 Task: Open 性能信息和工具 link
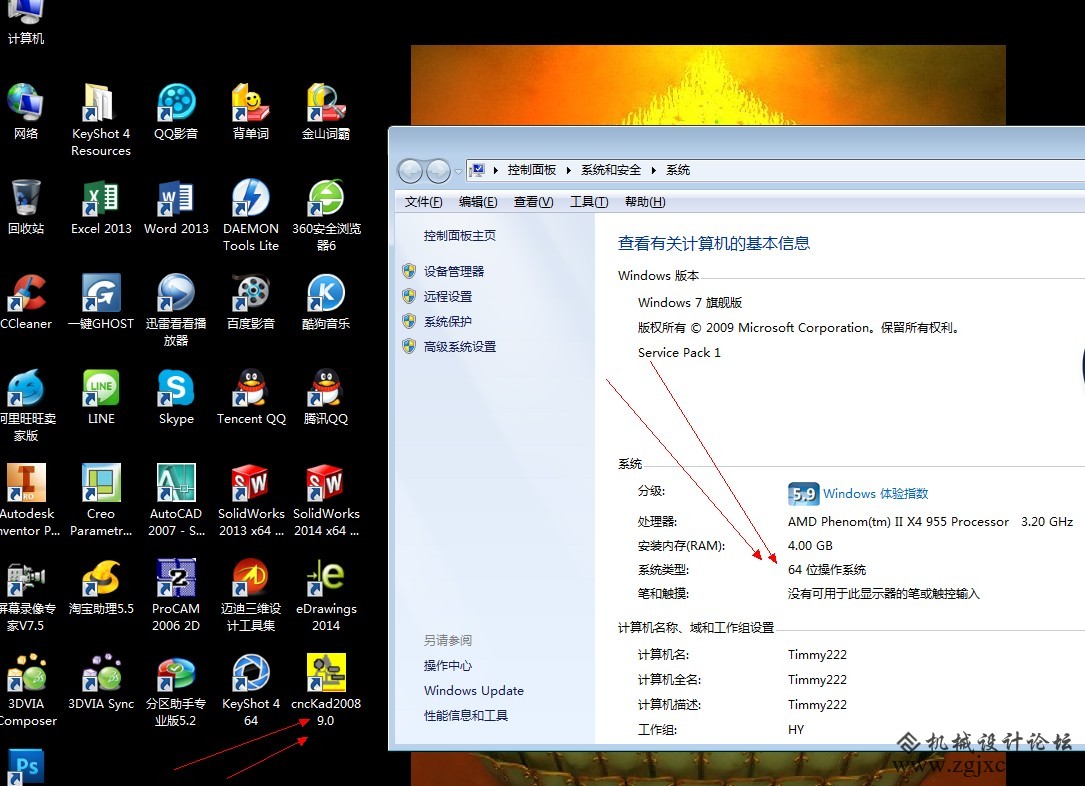coord(466,715)
